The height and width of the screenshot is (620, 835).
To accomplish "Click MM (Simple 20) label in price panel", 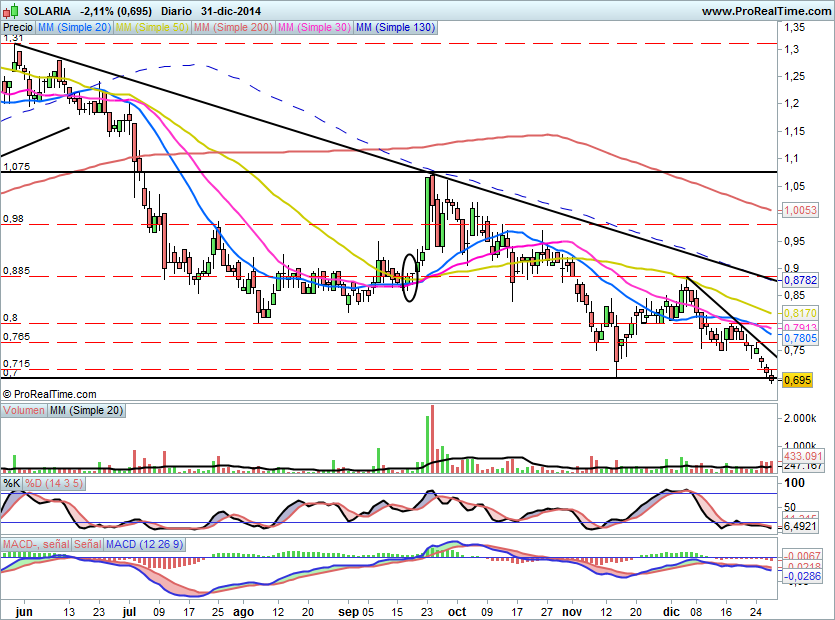I will click(x=75, y=28).
